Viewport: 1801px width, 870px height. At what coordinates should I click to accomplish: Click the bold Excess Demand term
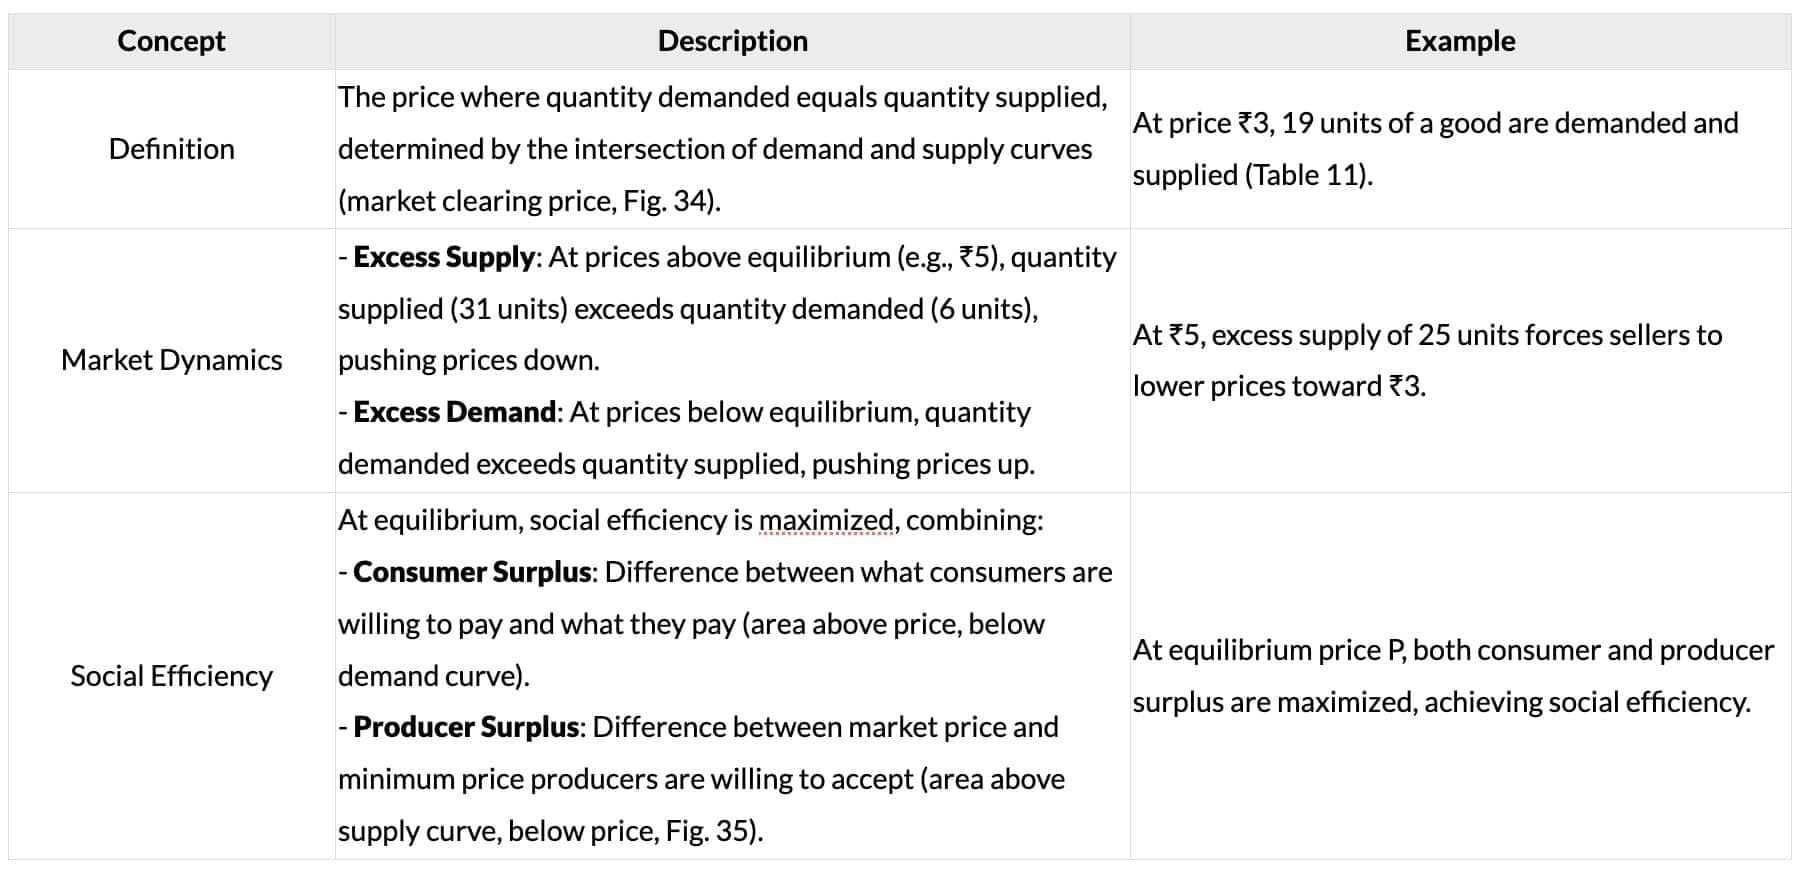coord(454,412)
